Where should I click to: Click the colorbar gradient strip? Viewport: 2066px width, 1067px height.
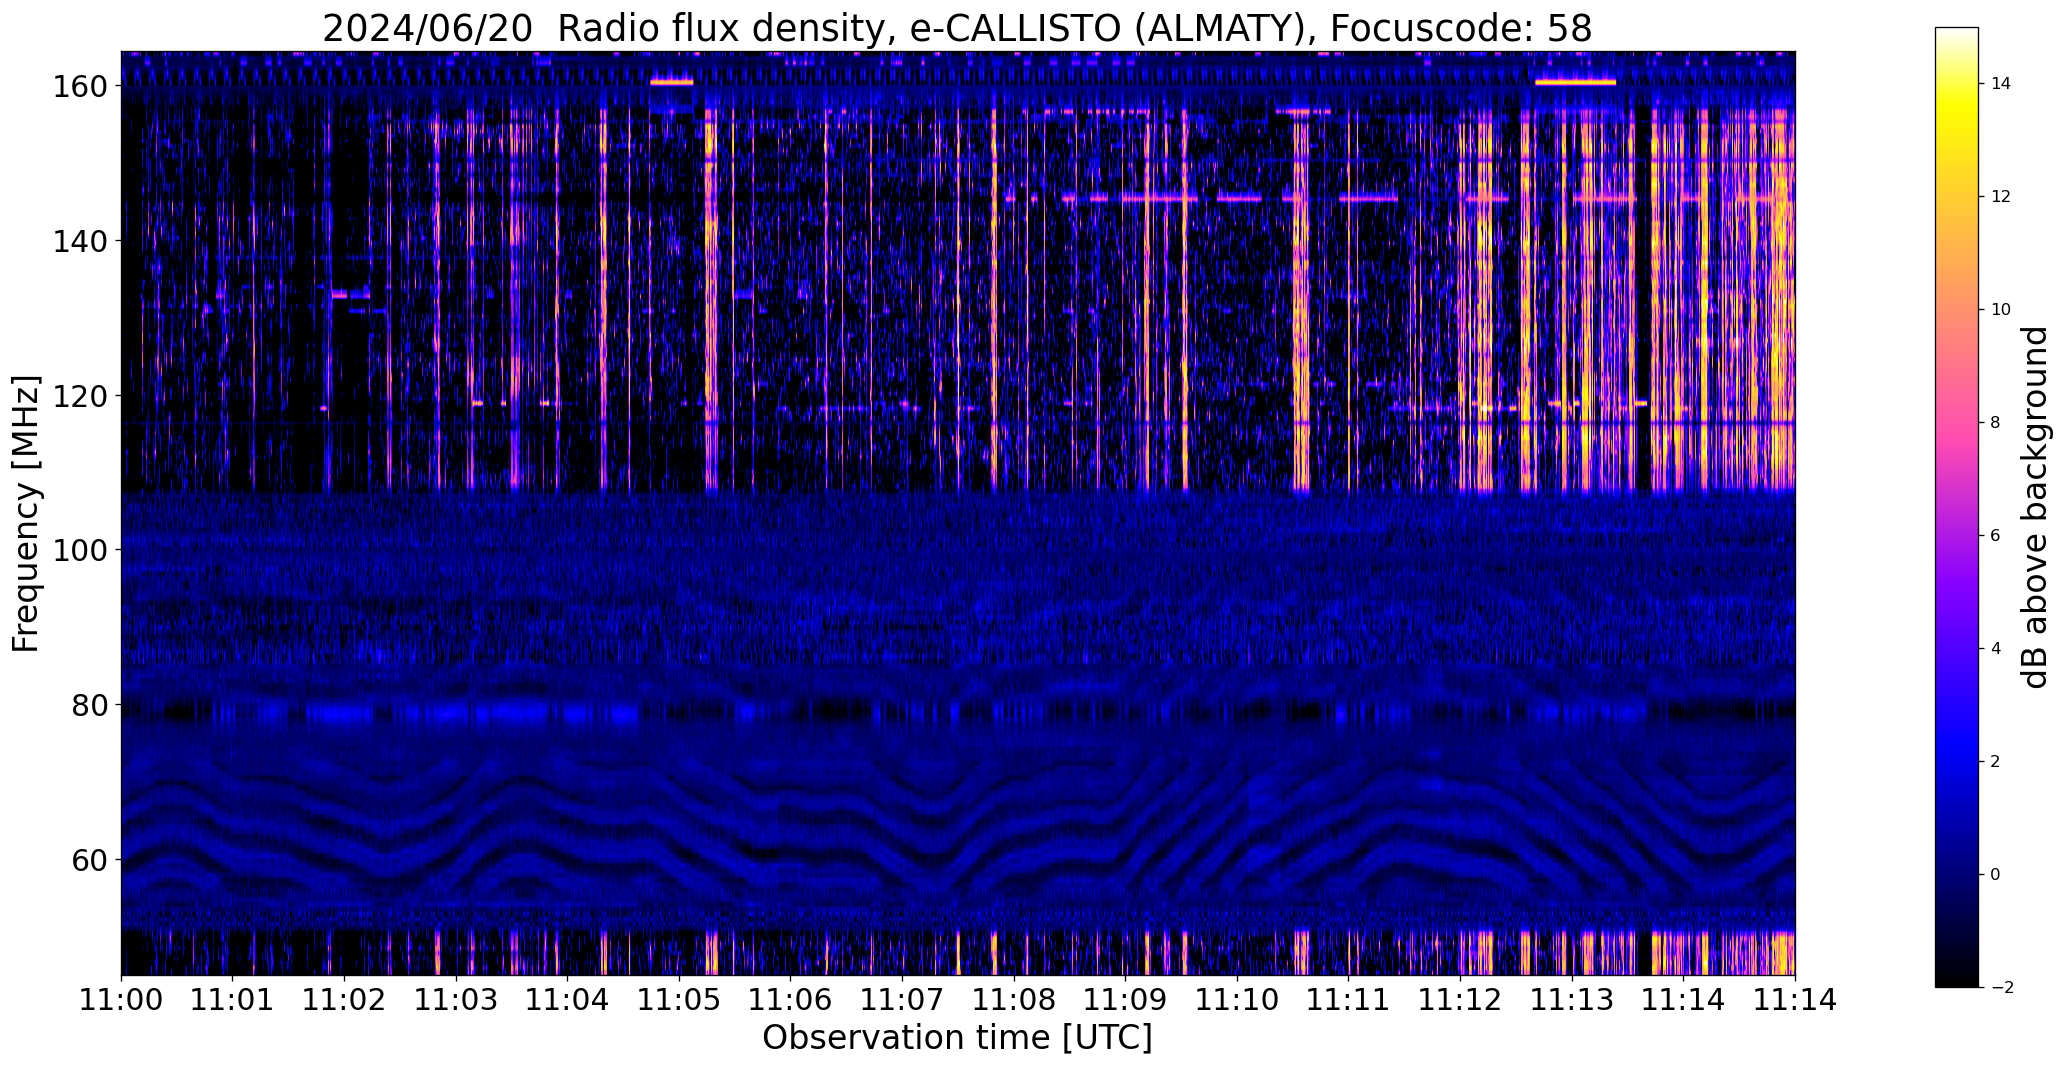1956,507
